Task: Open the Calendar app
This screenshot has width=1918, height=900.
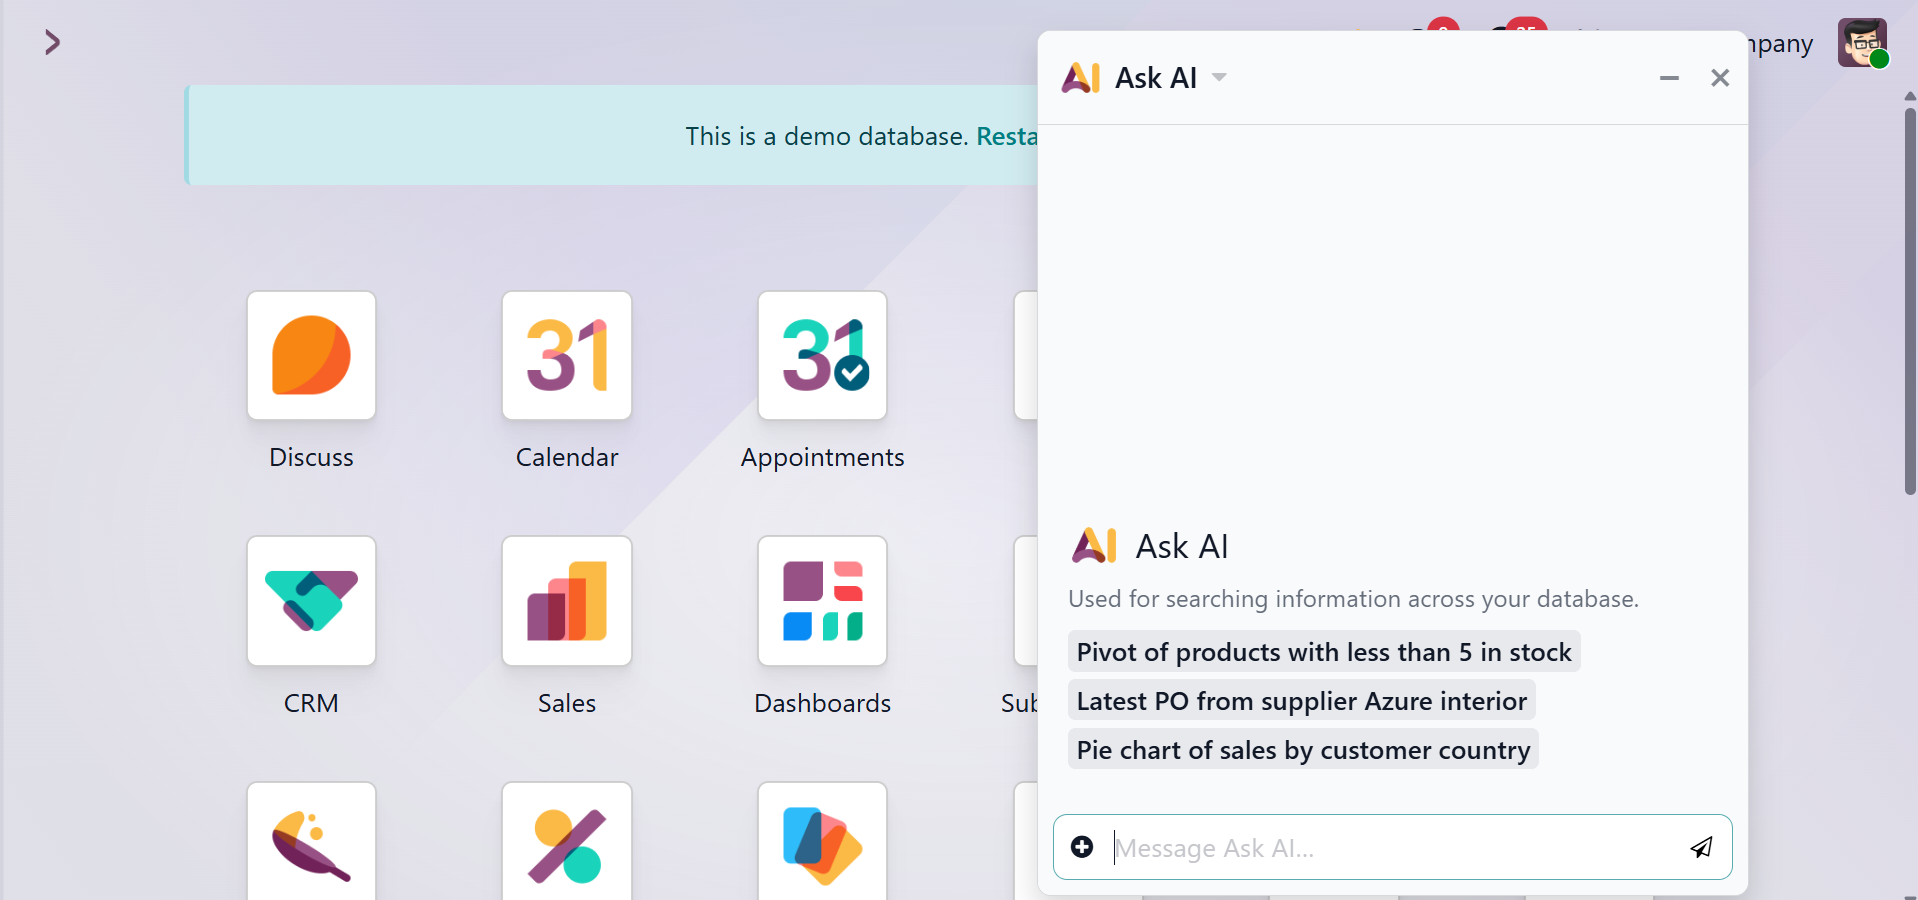Action: point(567,356)
